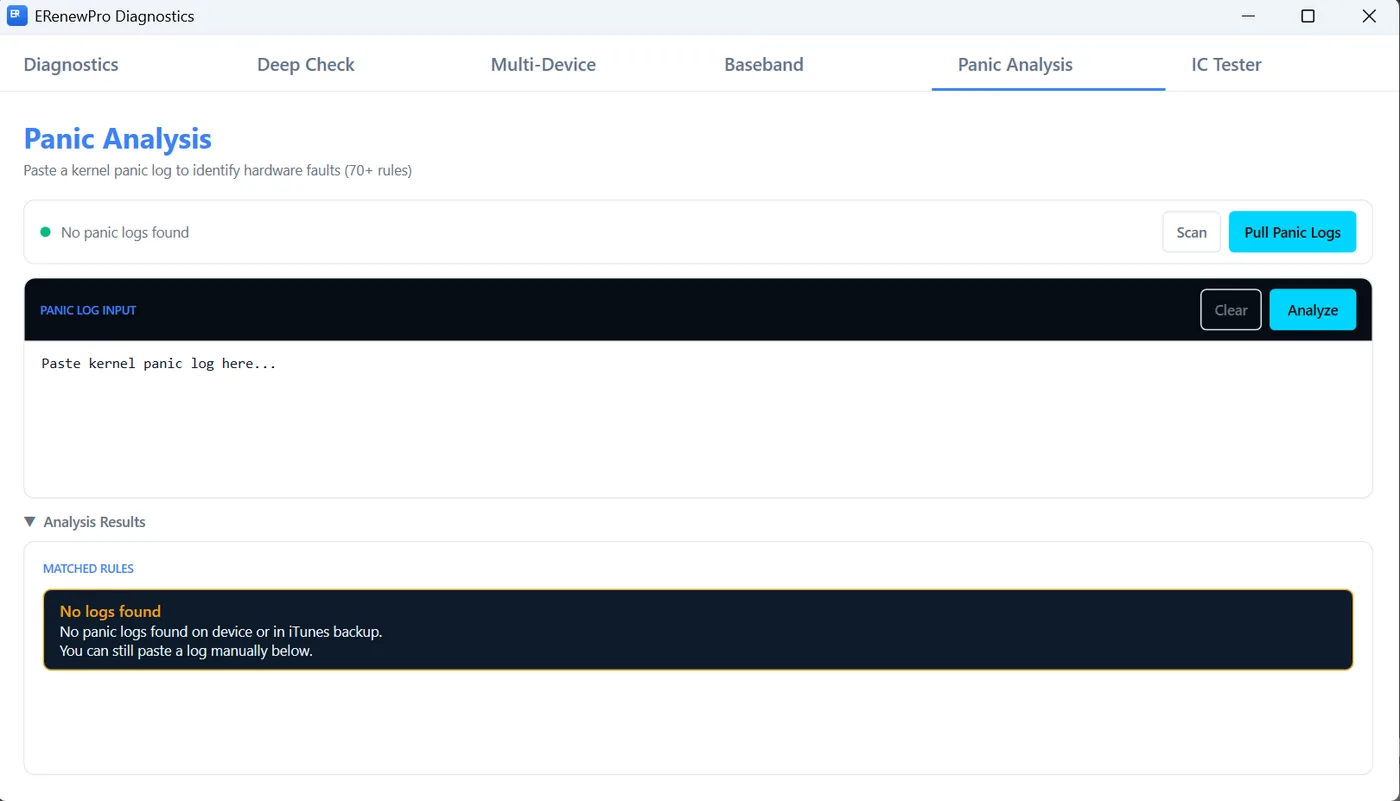Minimize the ERenewPro Diagnostics window

[1249, 16]
